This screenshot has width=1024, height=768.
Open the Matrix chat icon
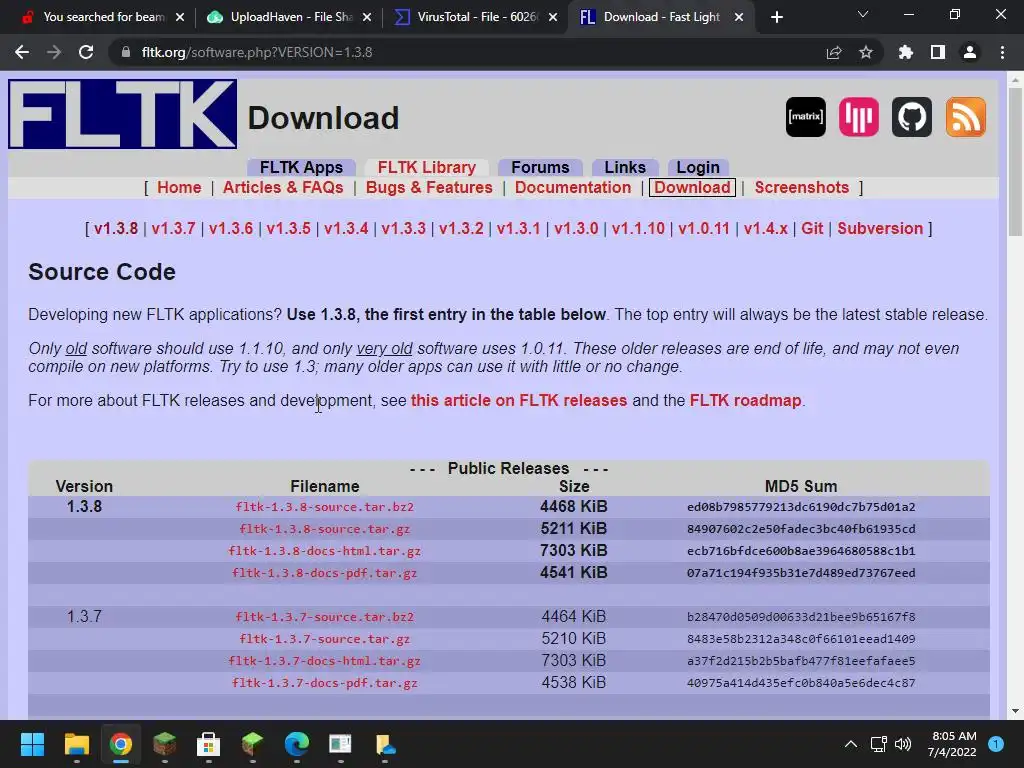[x=805, y=117]
